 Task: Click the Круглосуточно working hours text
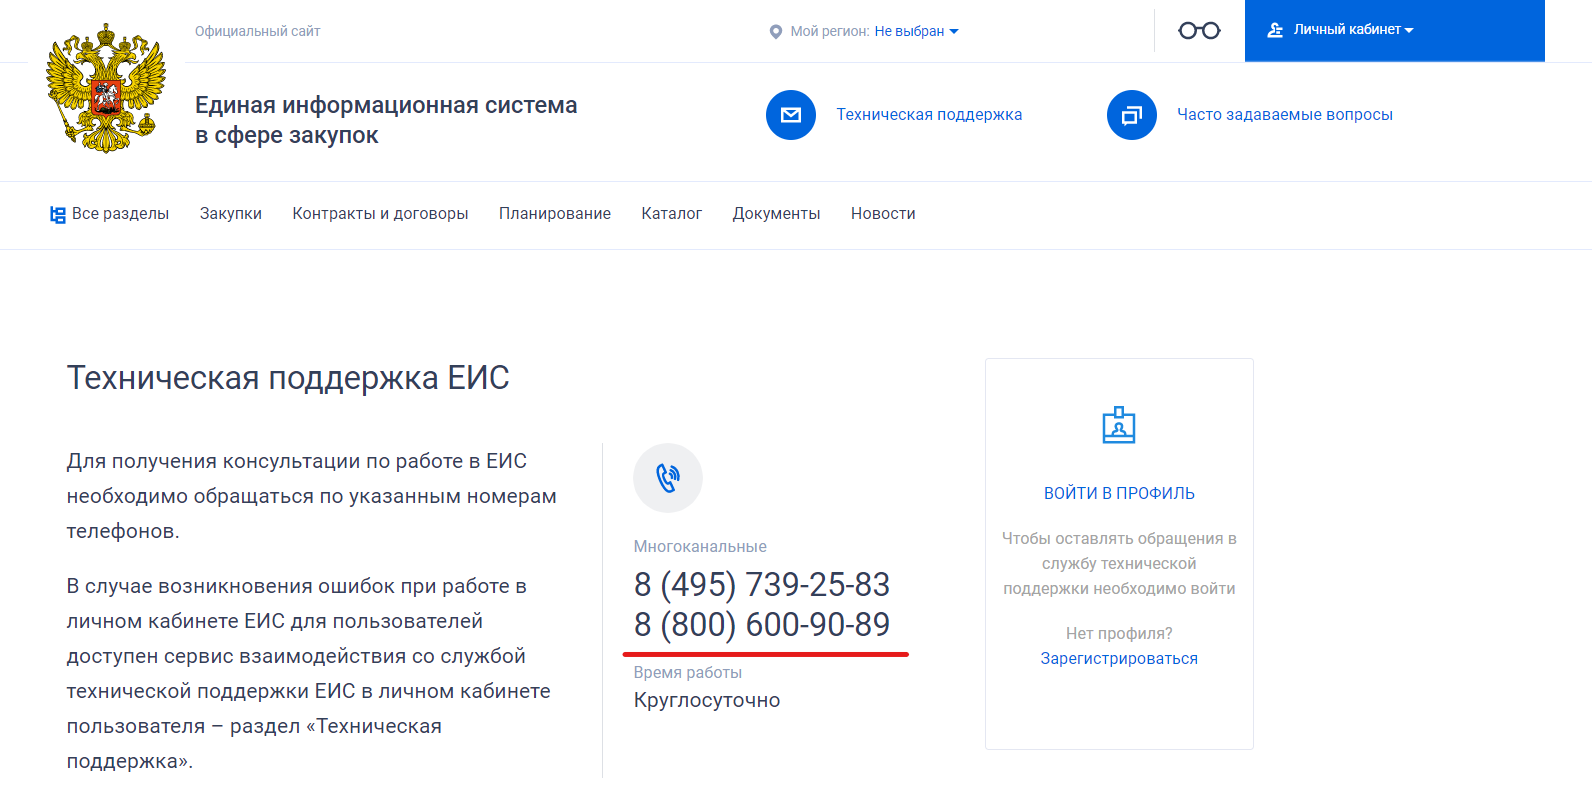point(707,701)
